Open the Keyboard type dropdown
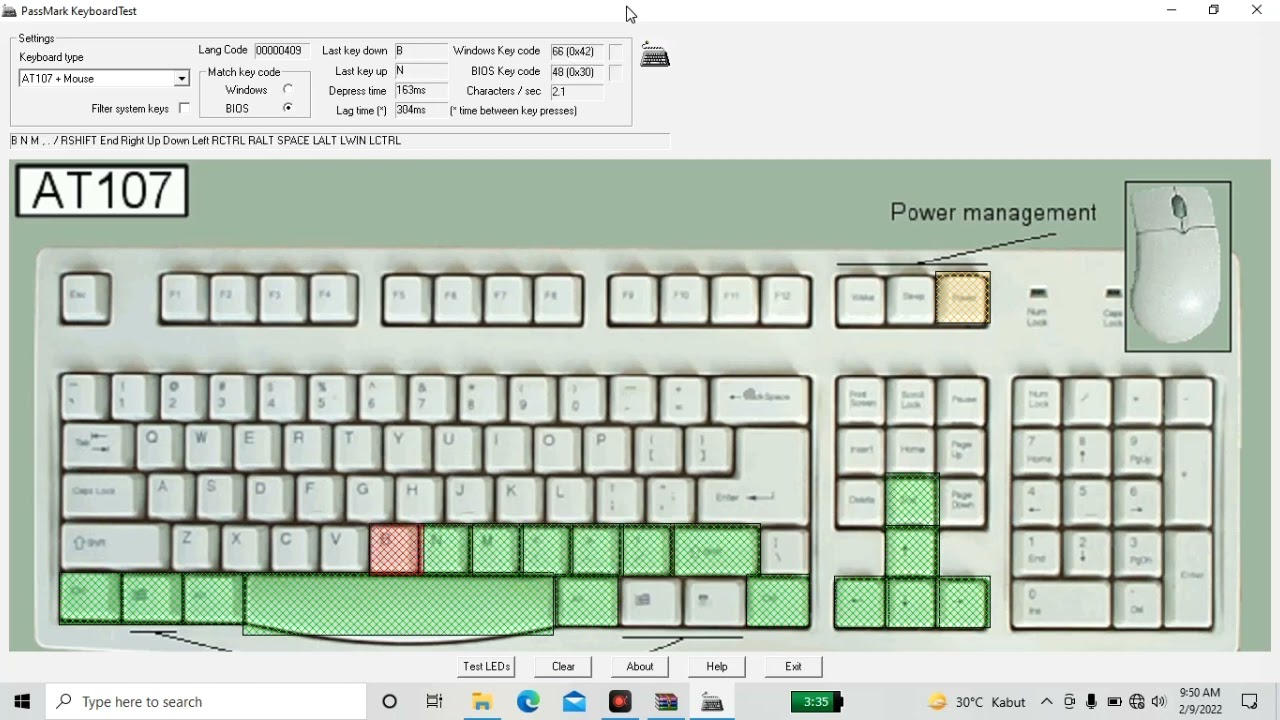 point(181,78)
